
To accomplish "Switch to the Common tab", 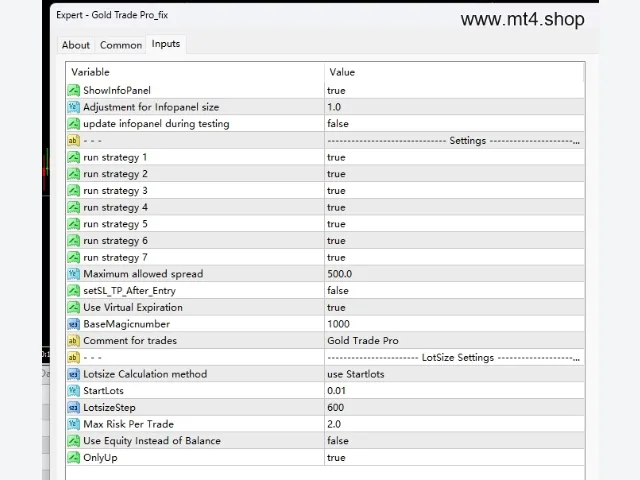I will (121, 45).
